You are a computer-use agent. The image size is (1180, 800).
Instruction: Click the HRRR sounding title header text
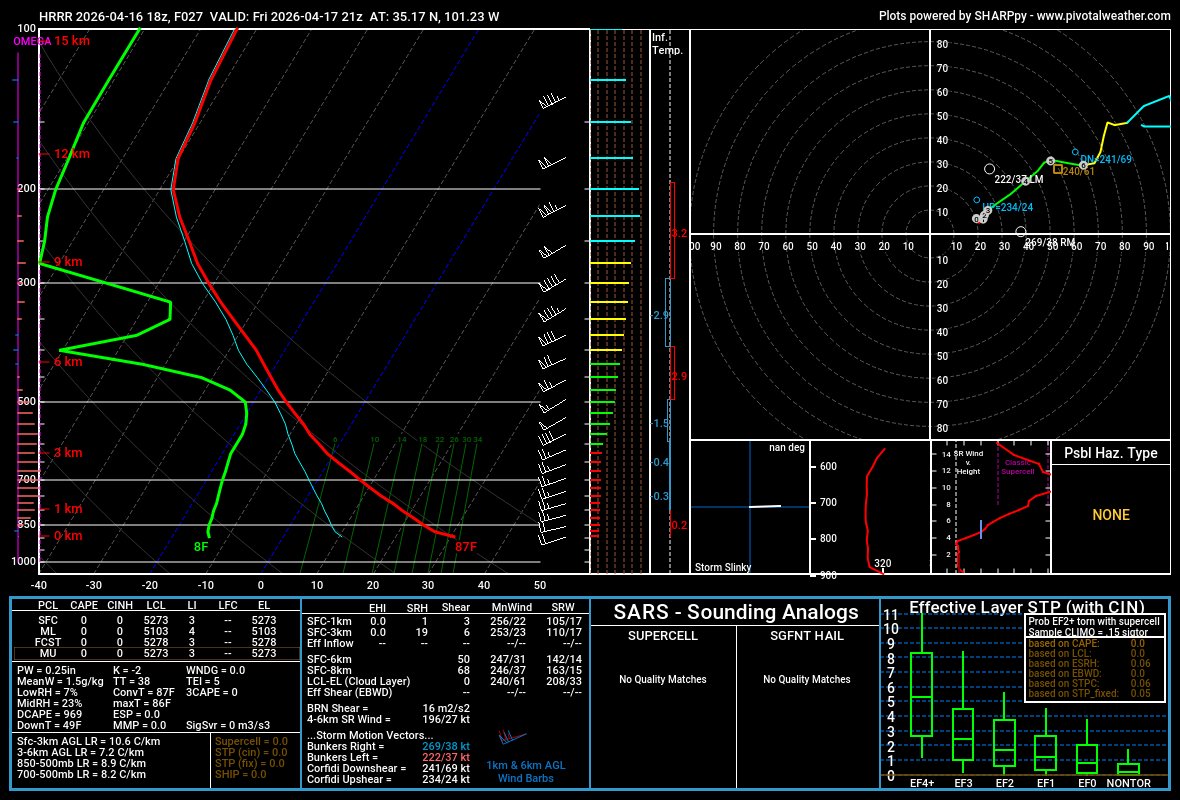pos(269,16)
